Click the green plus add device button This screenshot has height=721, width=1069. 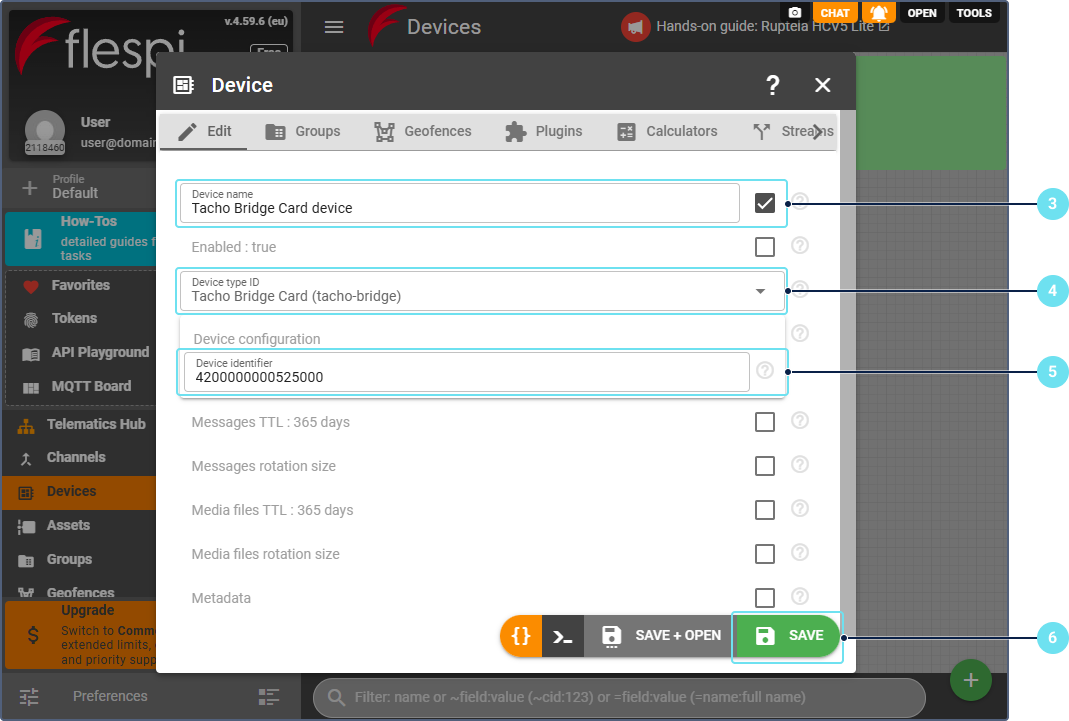970,680
